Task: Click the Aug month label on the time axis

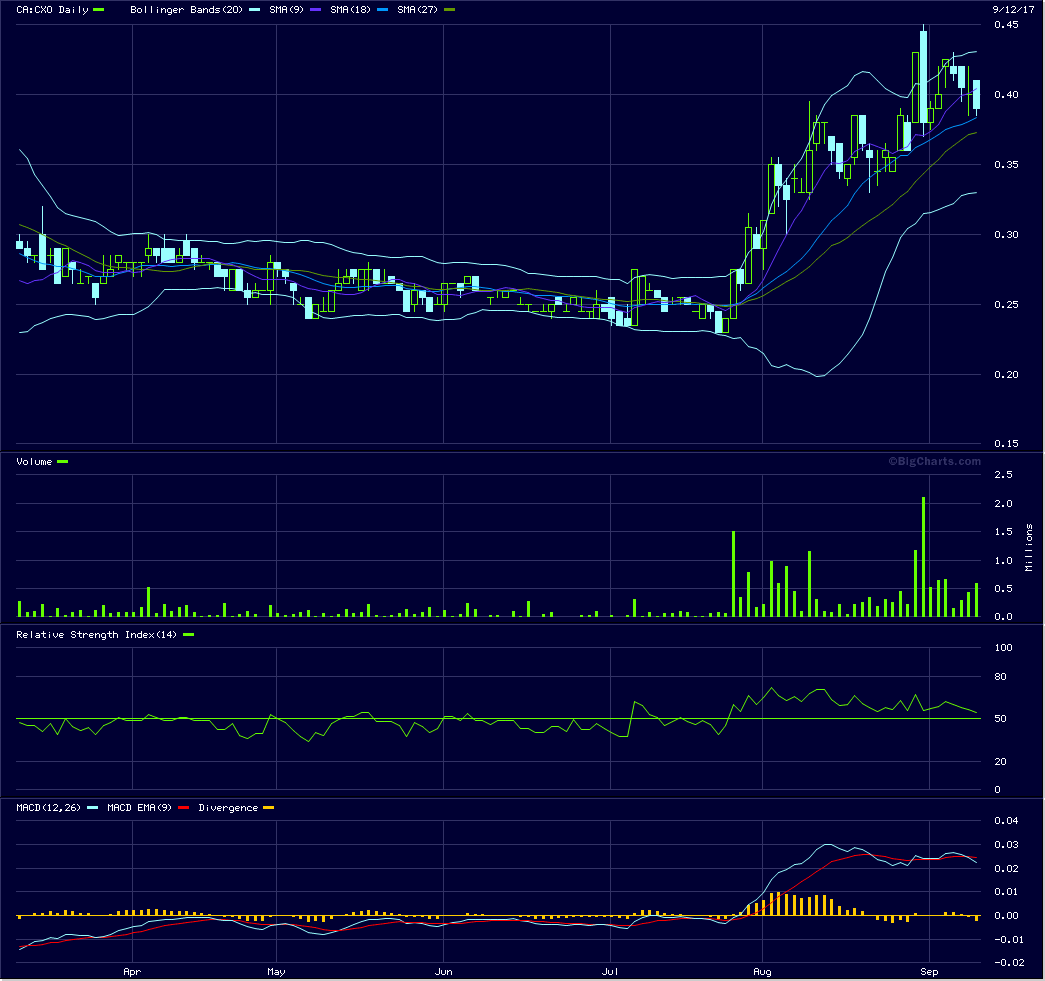Action: [x=762, y=972]
